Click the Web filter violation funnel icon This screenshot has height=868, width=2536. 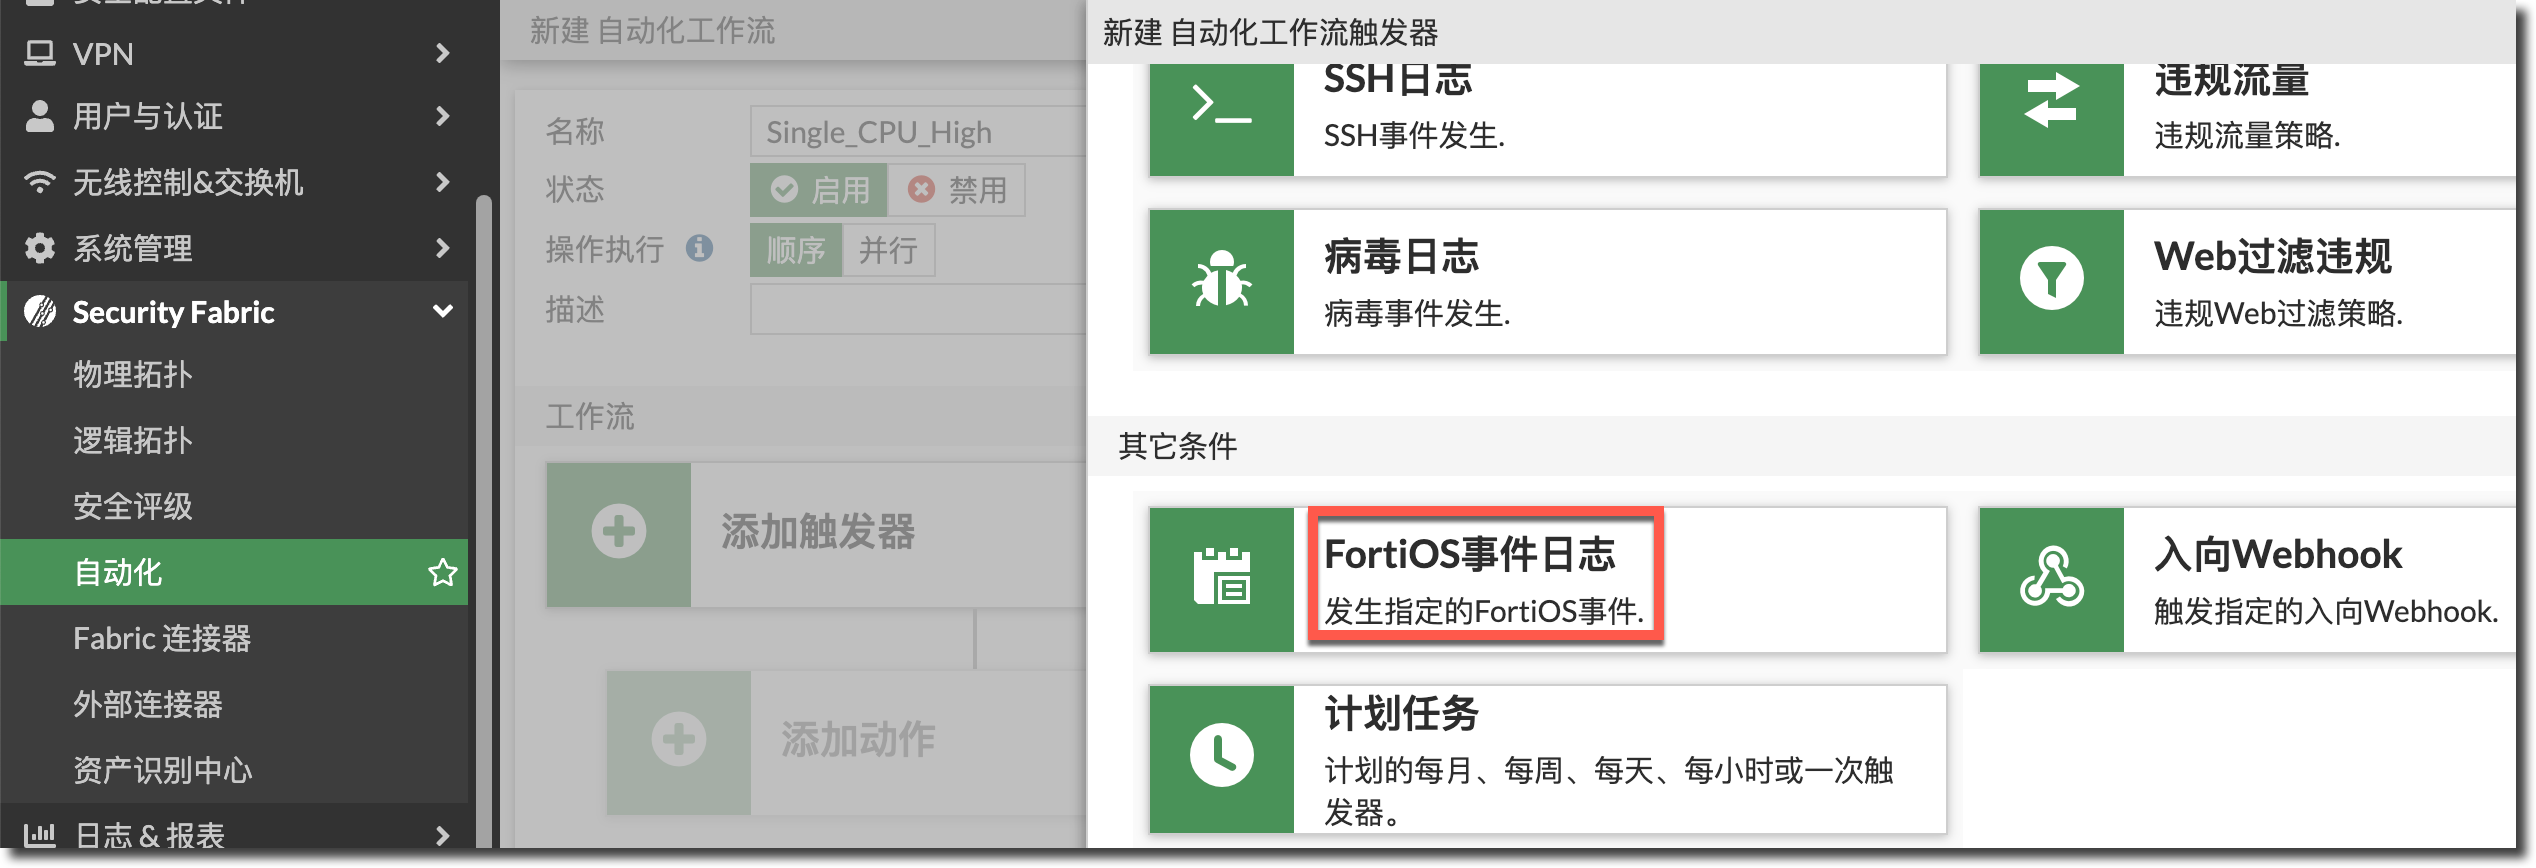click(x=2051, y=281)
